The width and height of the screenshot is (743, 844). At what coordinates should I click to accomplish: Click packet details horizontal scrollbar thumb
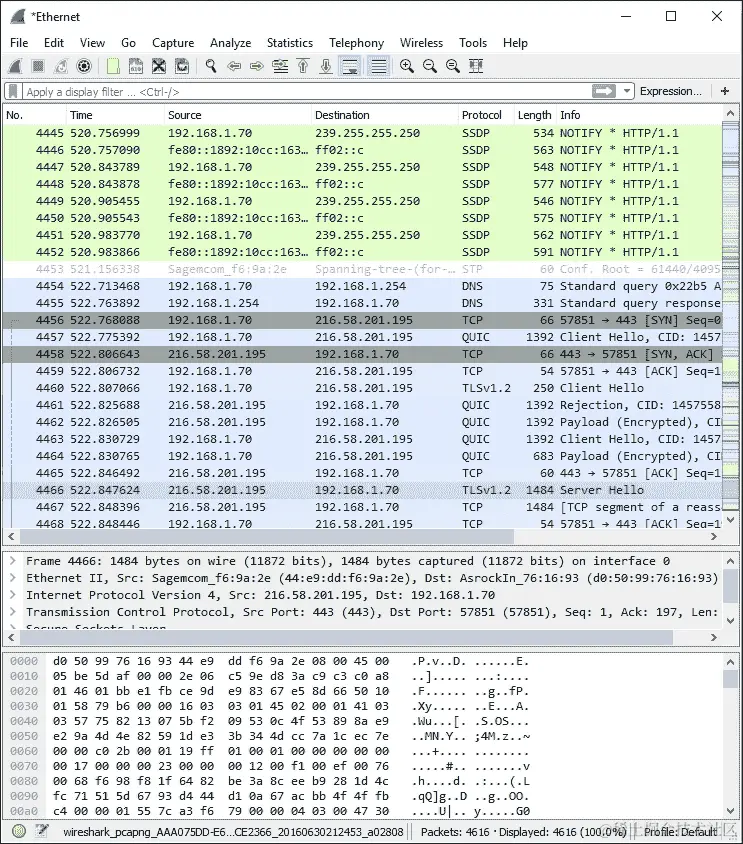pos(347,637)
